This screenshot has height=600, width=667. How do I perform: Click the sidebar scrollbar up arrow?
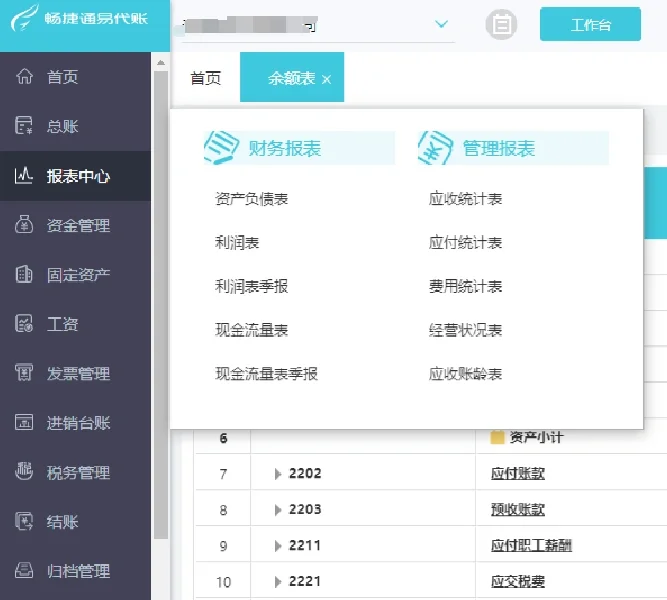pos(161,63)
